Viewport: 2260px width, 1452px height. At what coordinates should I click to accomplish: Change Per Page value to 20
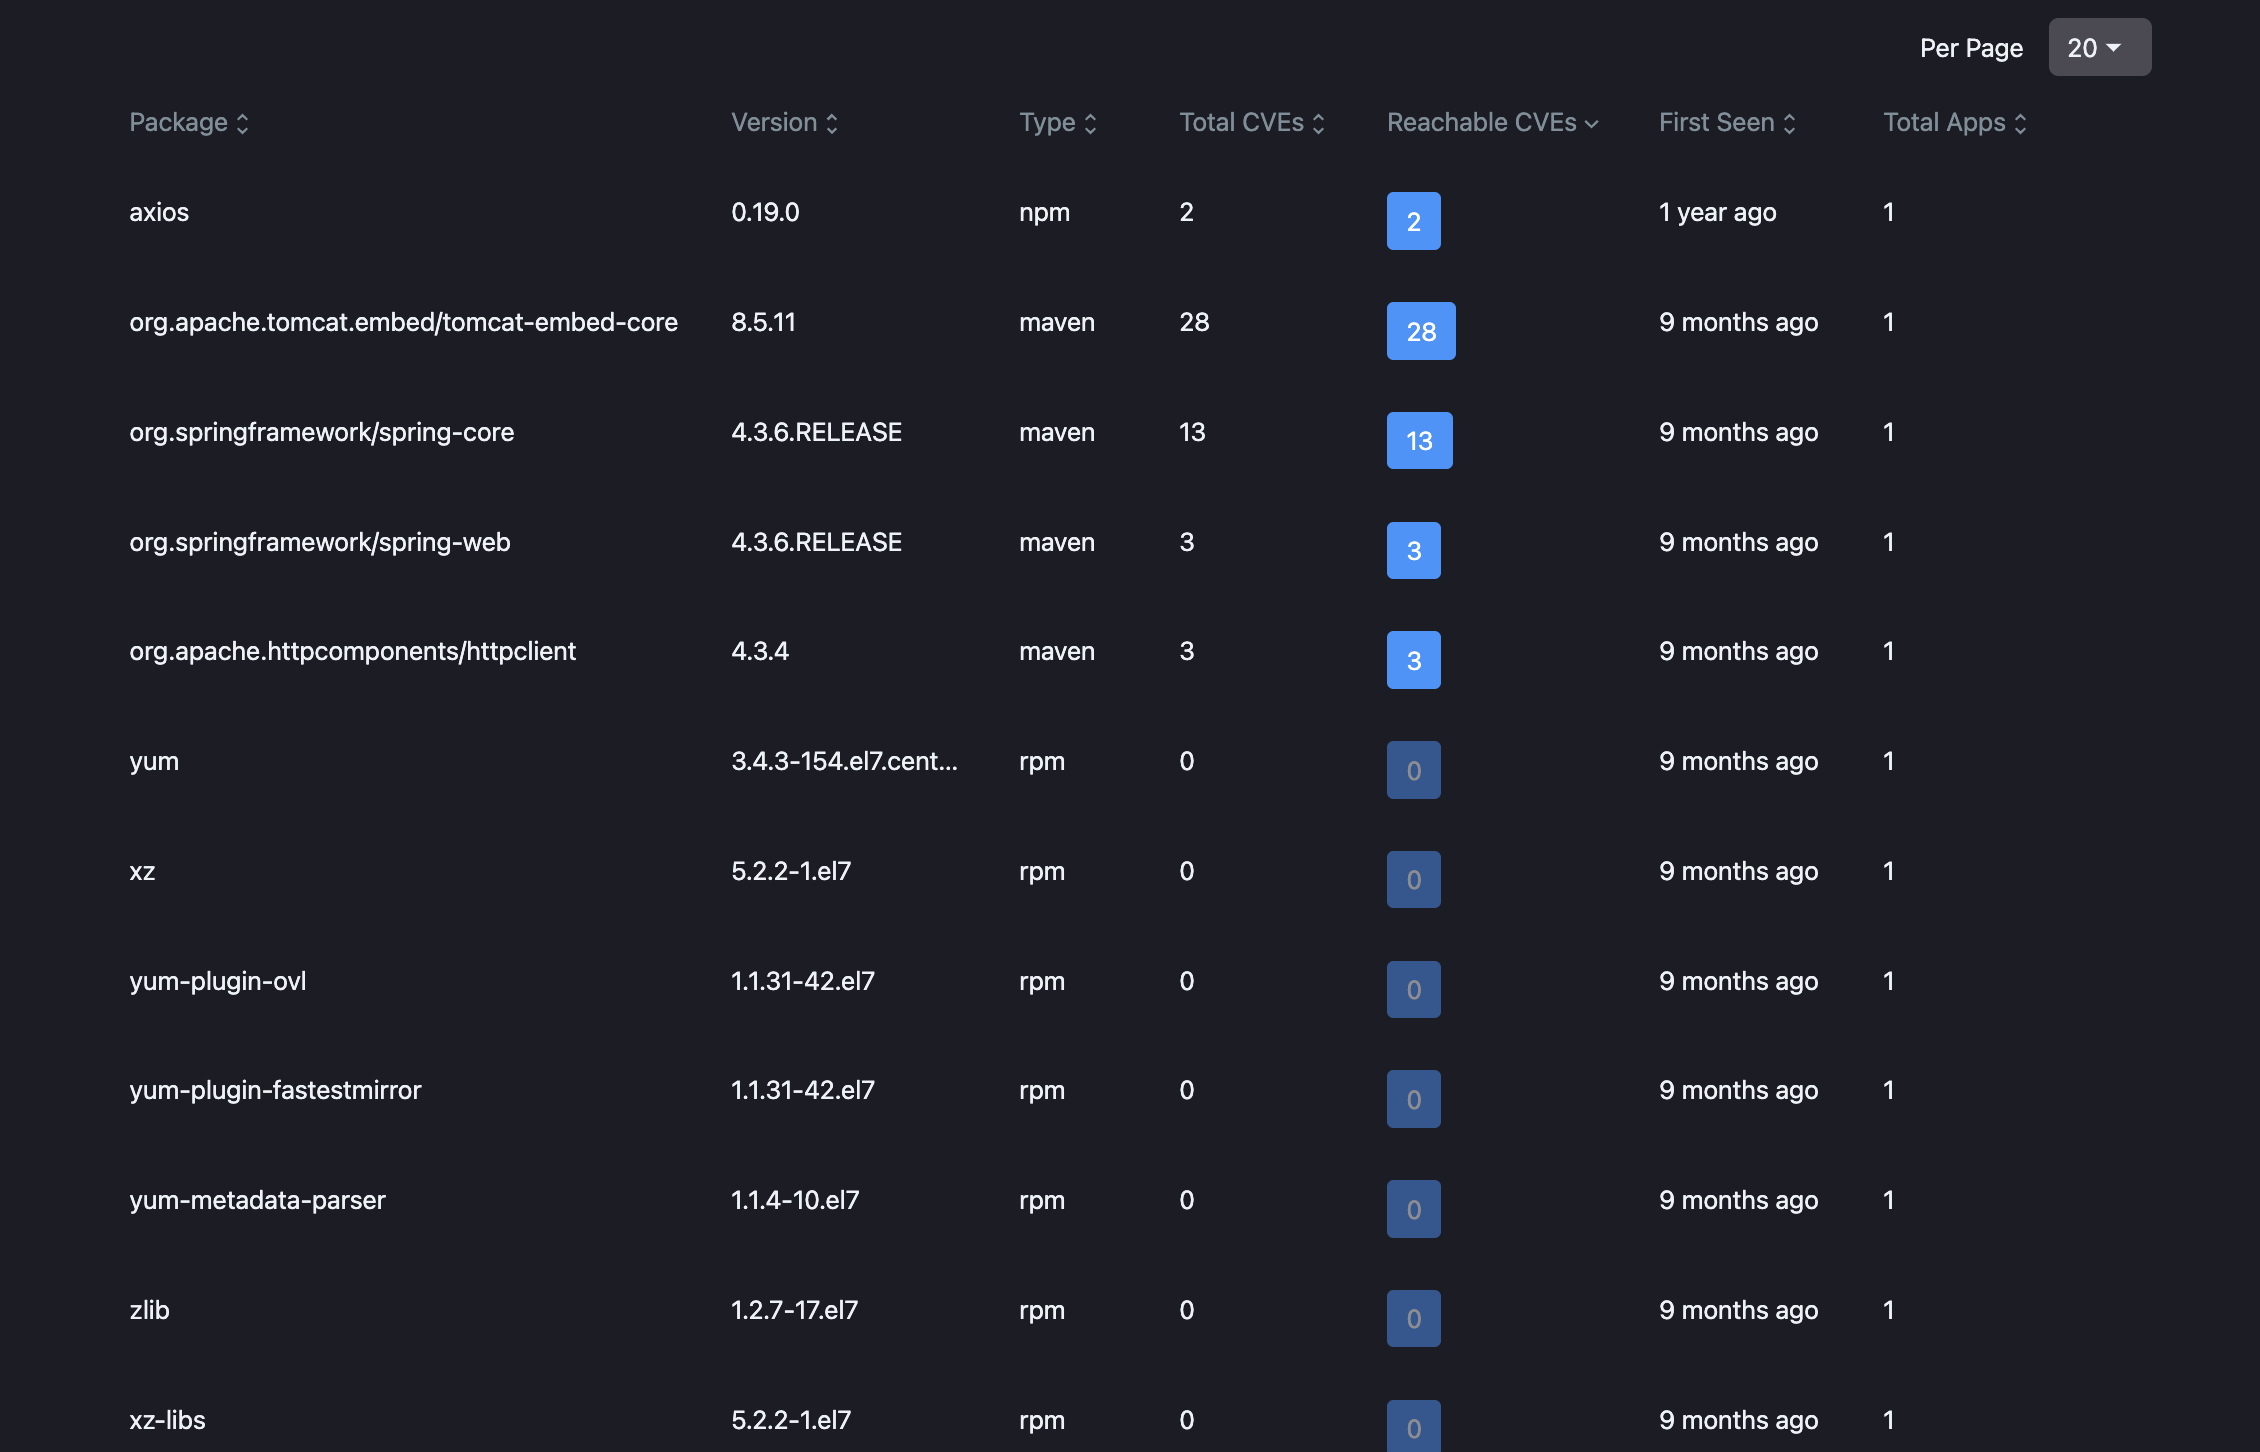coord(2100,46)
